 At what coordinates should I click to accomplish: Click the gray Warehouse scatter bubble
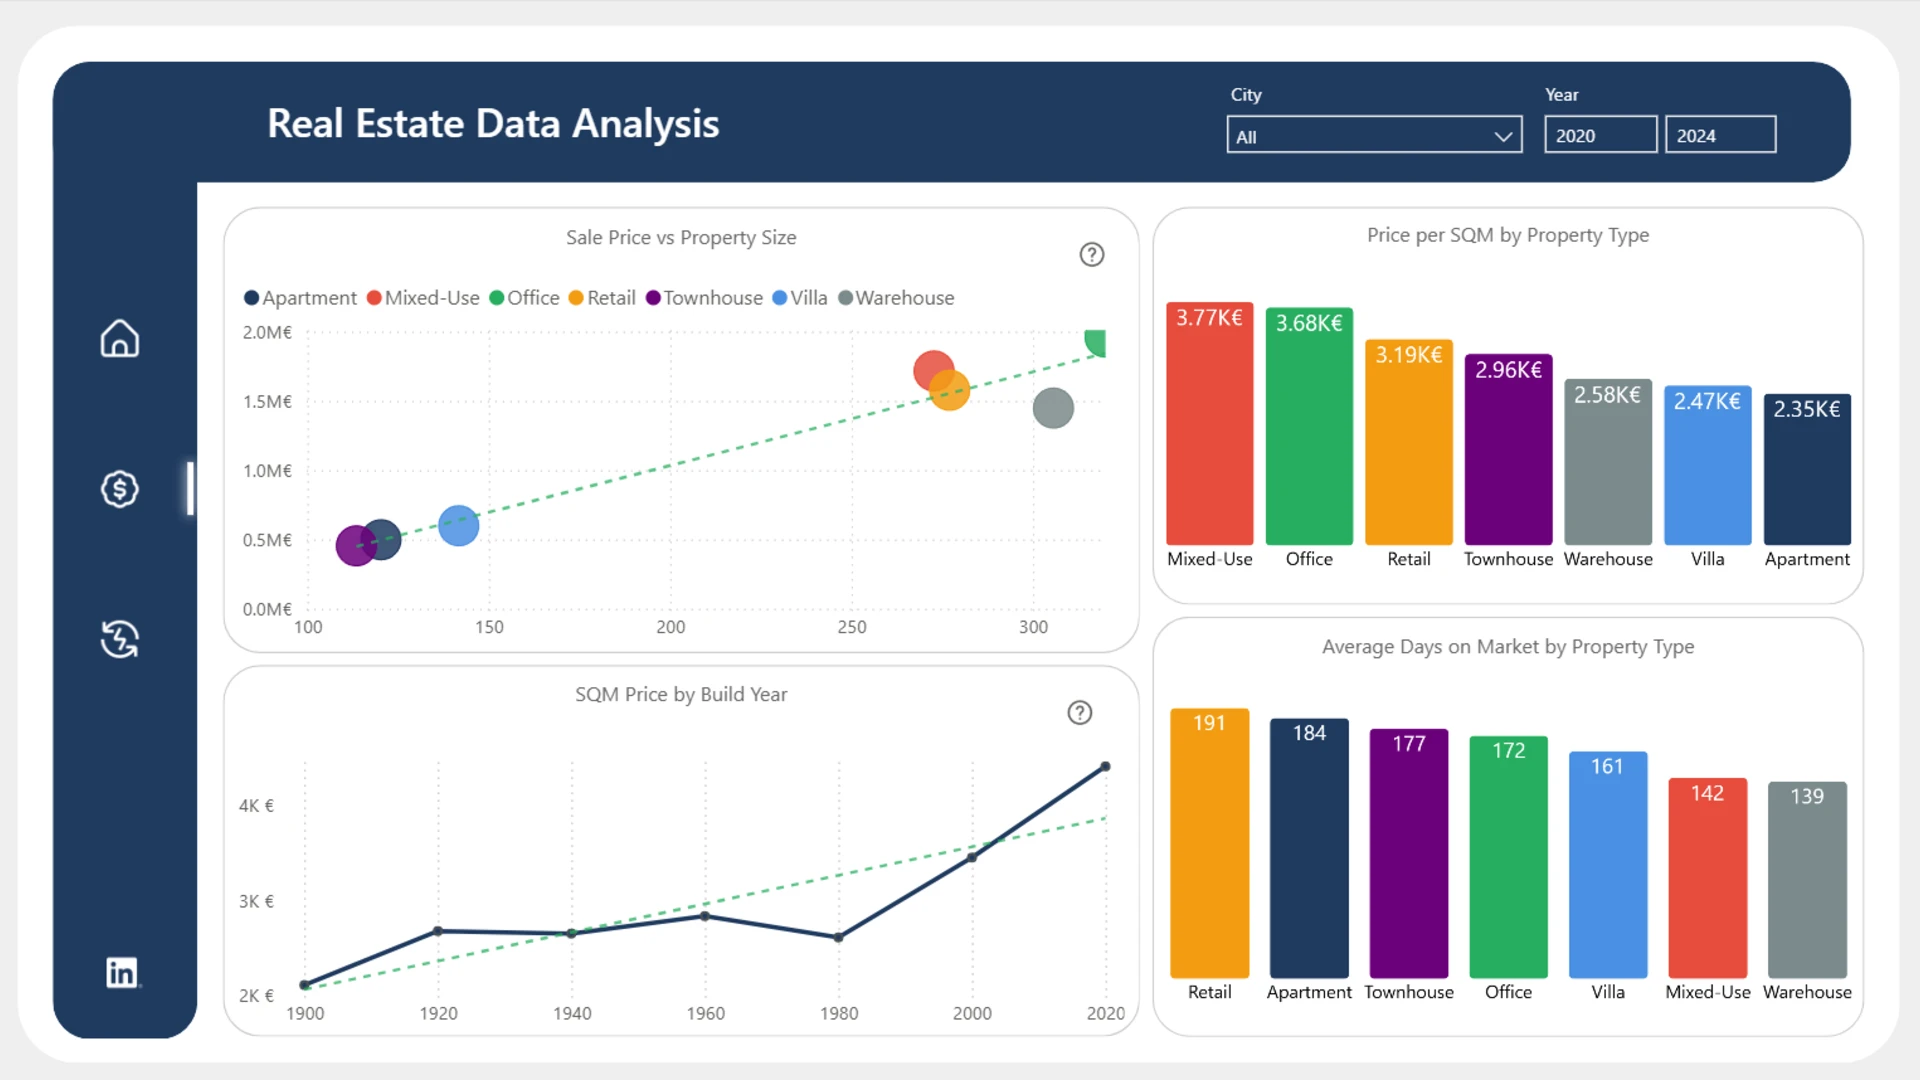[x=1053, y=408]
